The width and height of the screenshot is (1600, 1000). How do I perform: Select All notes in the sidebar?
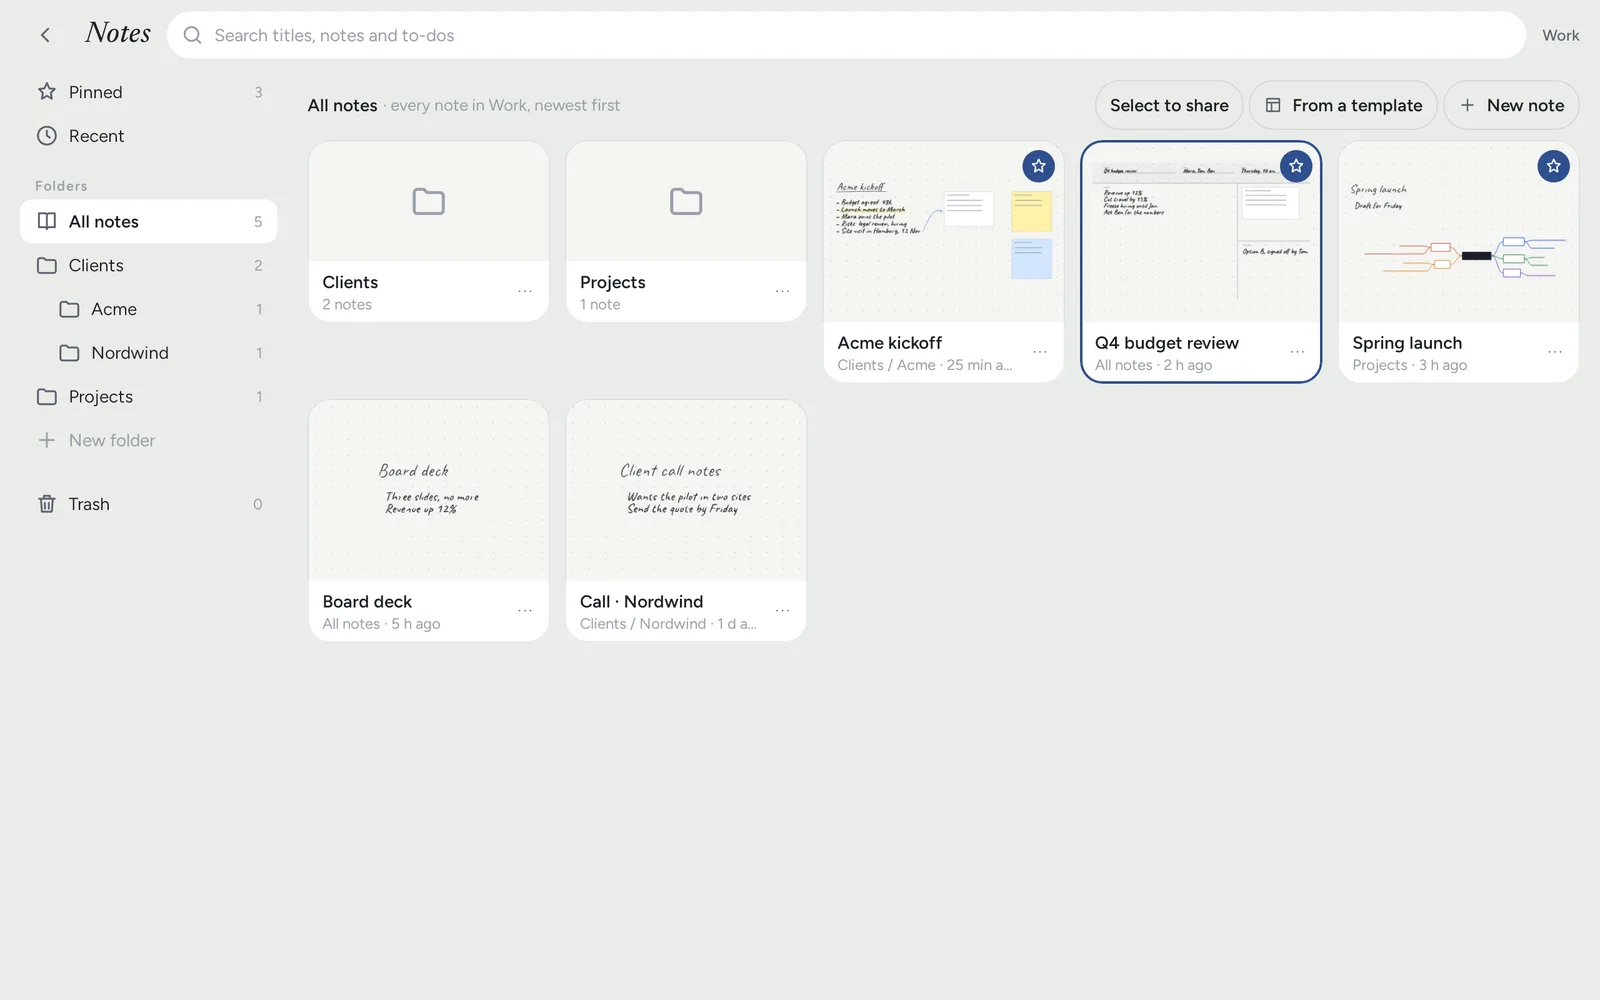149,221
